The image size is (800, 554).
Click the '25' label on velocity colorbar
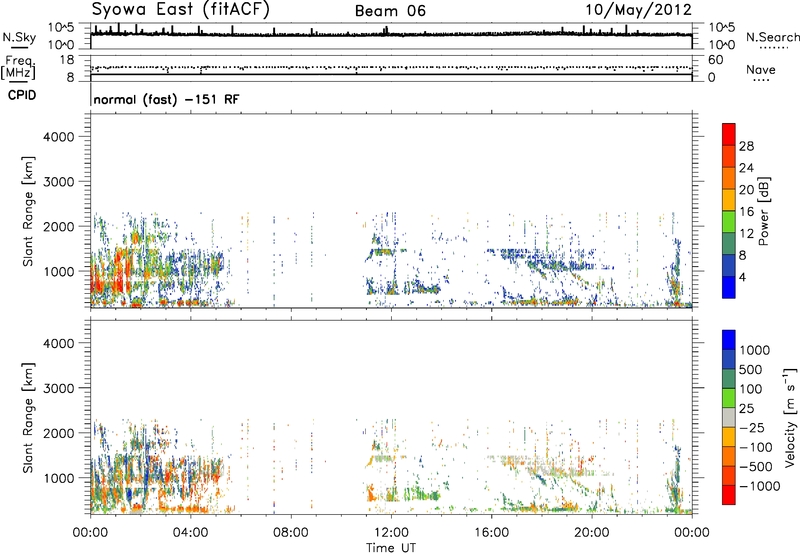pos(746,409)
